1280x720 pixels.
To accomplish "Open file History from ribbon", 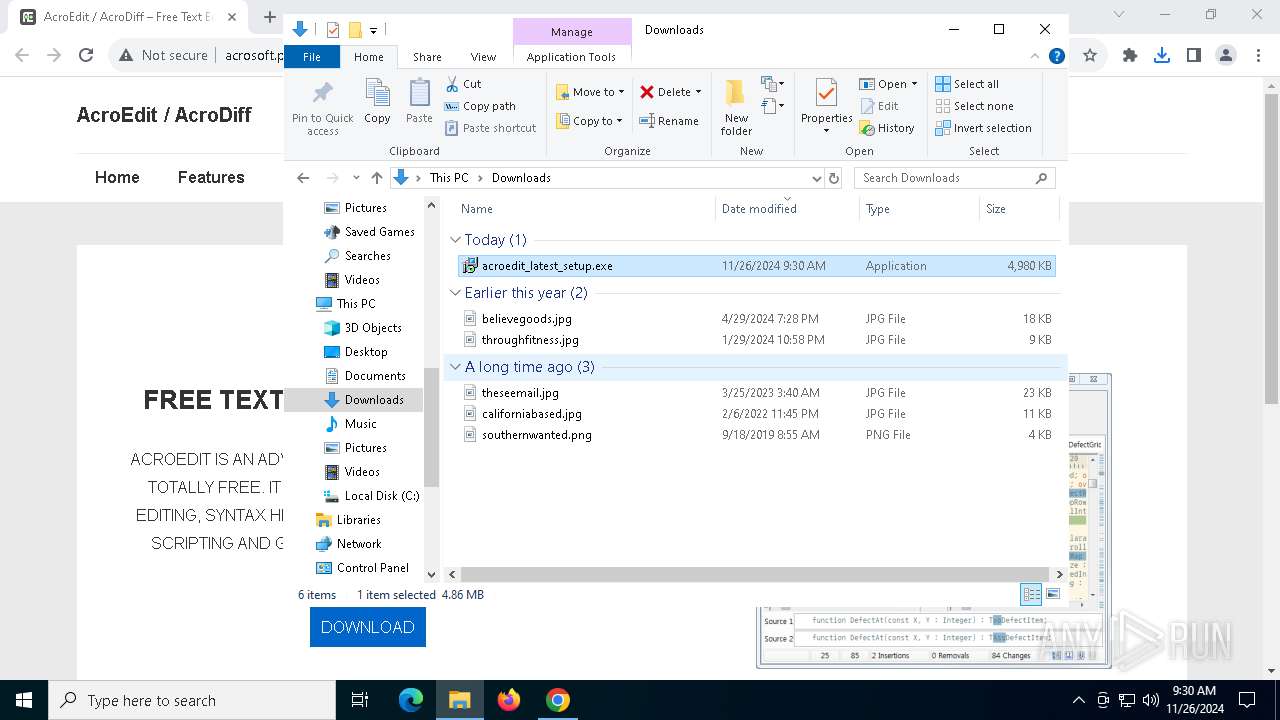I will (887, 128).
